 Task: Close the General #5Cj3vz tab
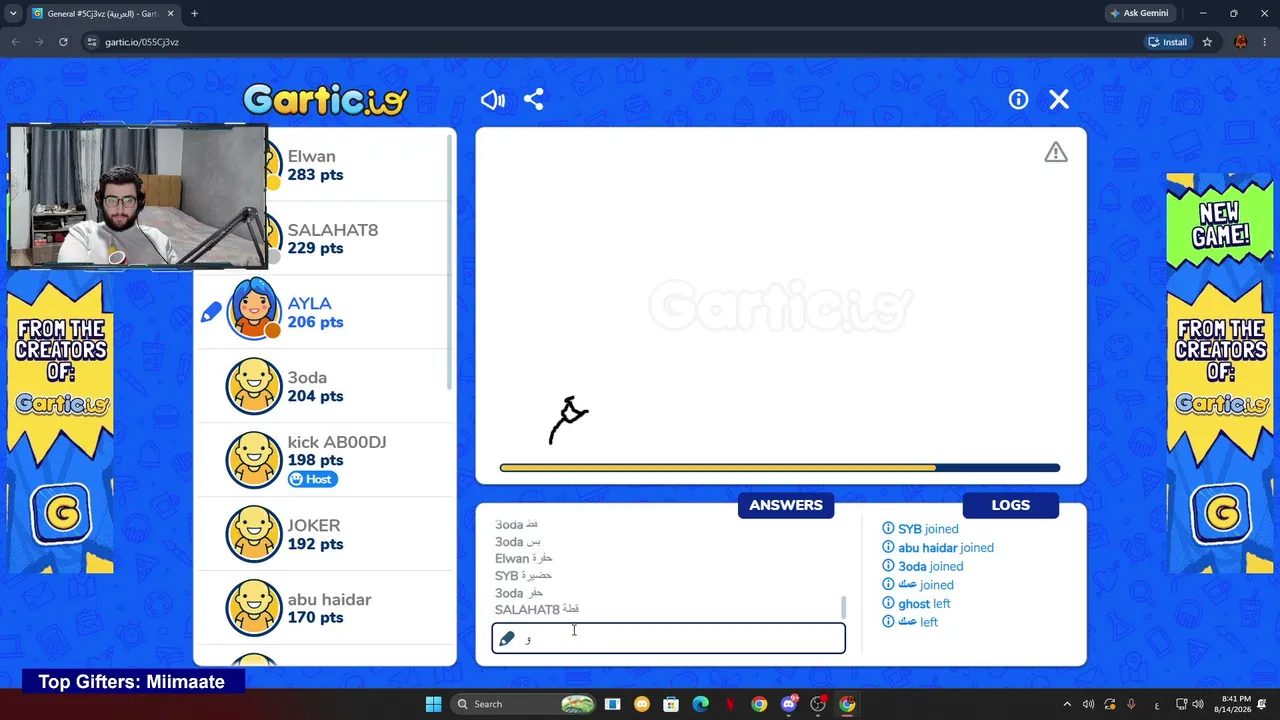170,14
